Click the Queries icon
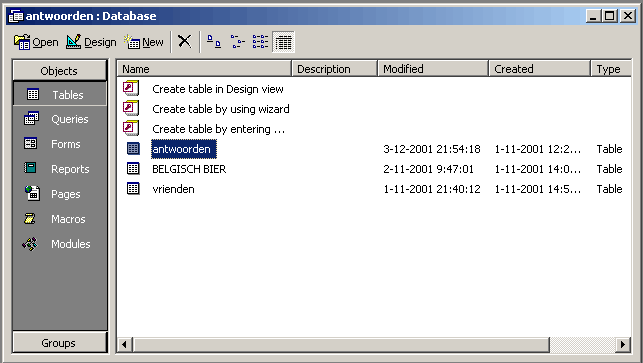Viewport: 643px width, 363px height. 32,119
